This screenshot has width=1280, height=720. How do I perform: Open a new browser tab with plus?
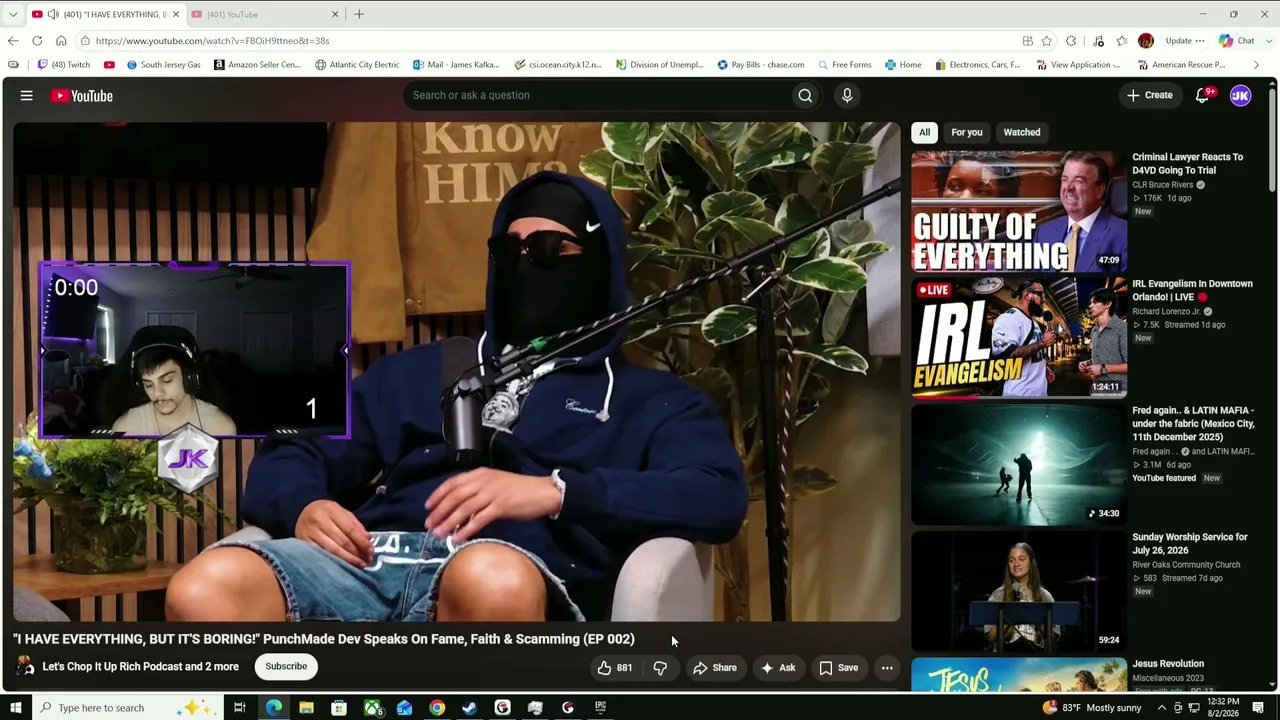359,14
